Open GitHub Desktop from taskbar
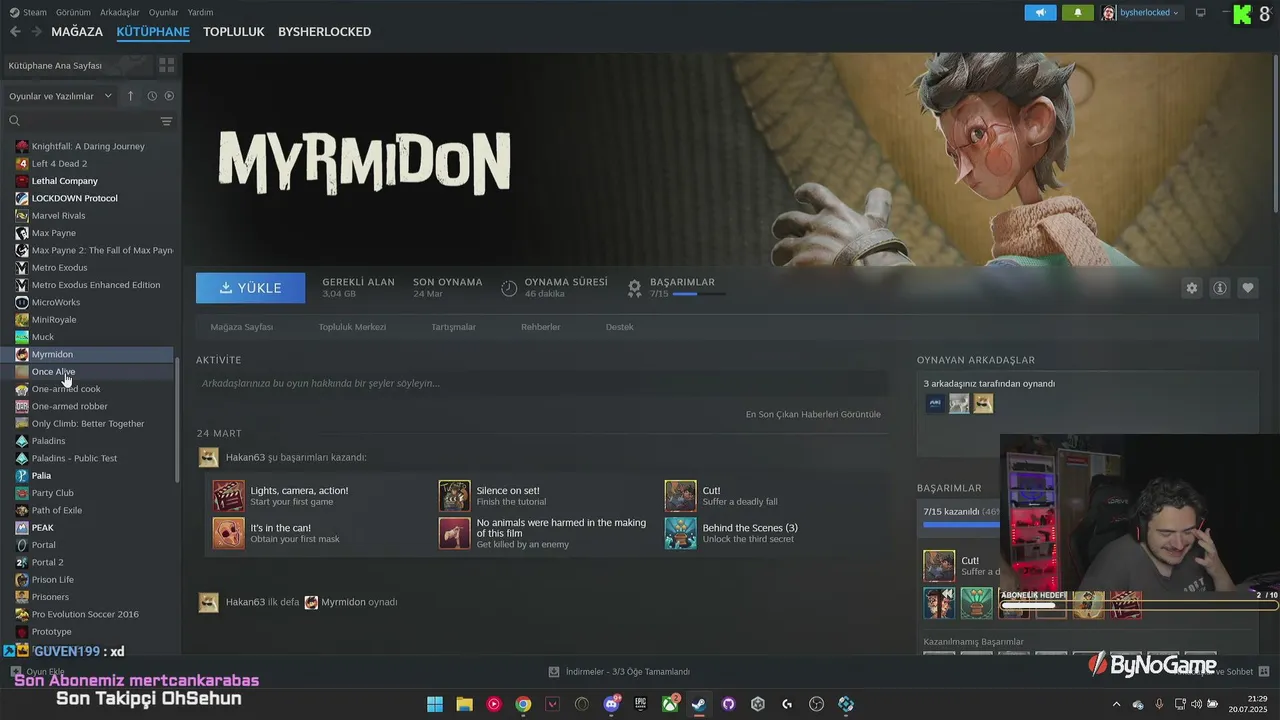This screenshot has height=720, width=1280. (728, 704)
